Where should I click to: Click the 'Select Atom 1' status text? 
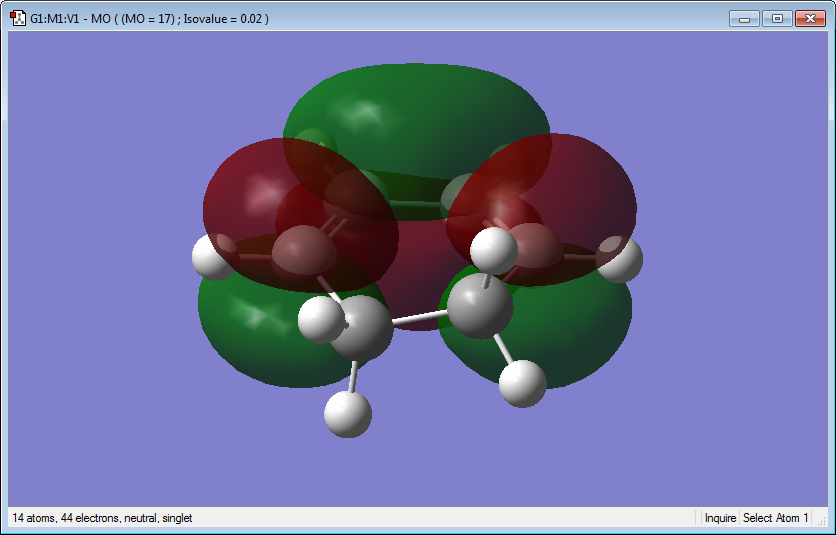coord(776,518)
